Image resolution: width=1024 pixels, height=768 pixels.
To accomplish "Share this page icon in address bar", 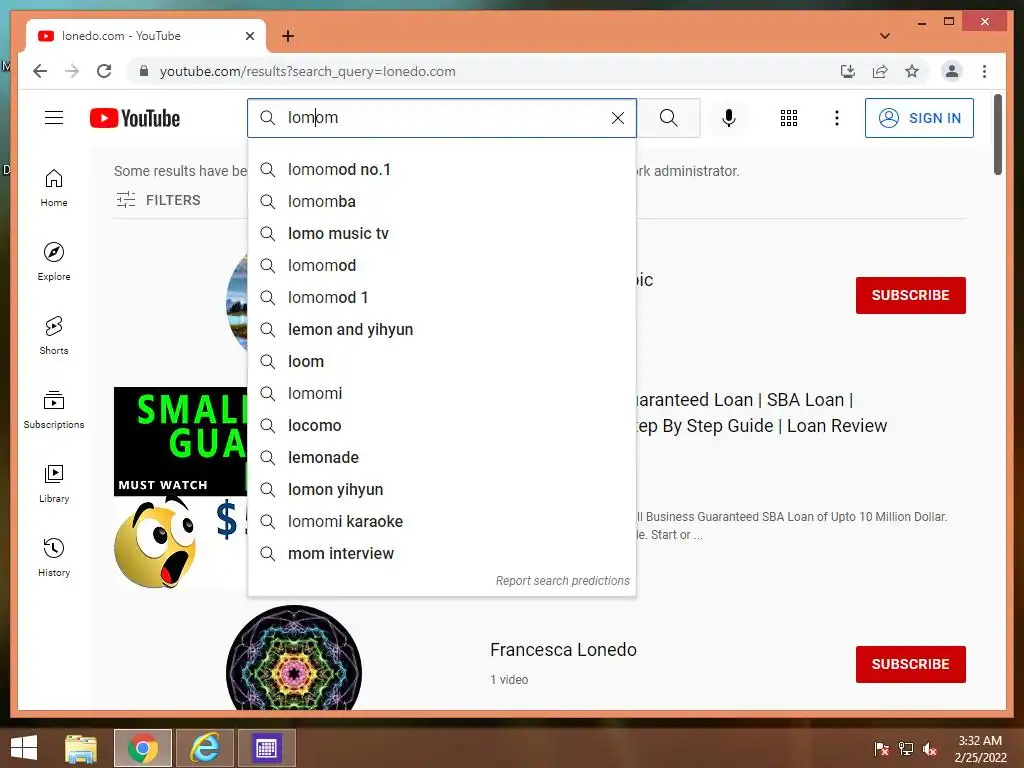I will click(880, 71).
